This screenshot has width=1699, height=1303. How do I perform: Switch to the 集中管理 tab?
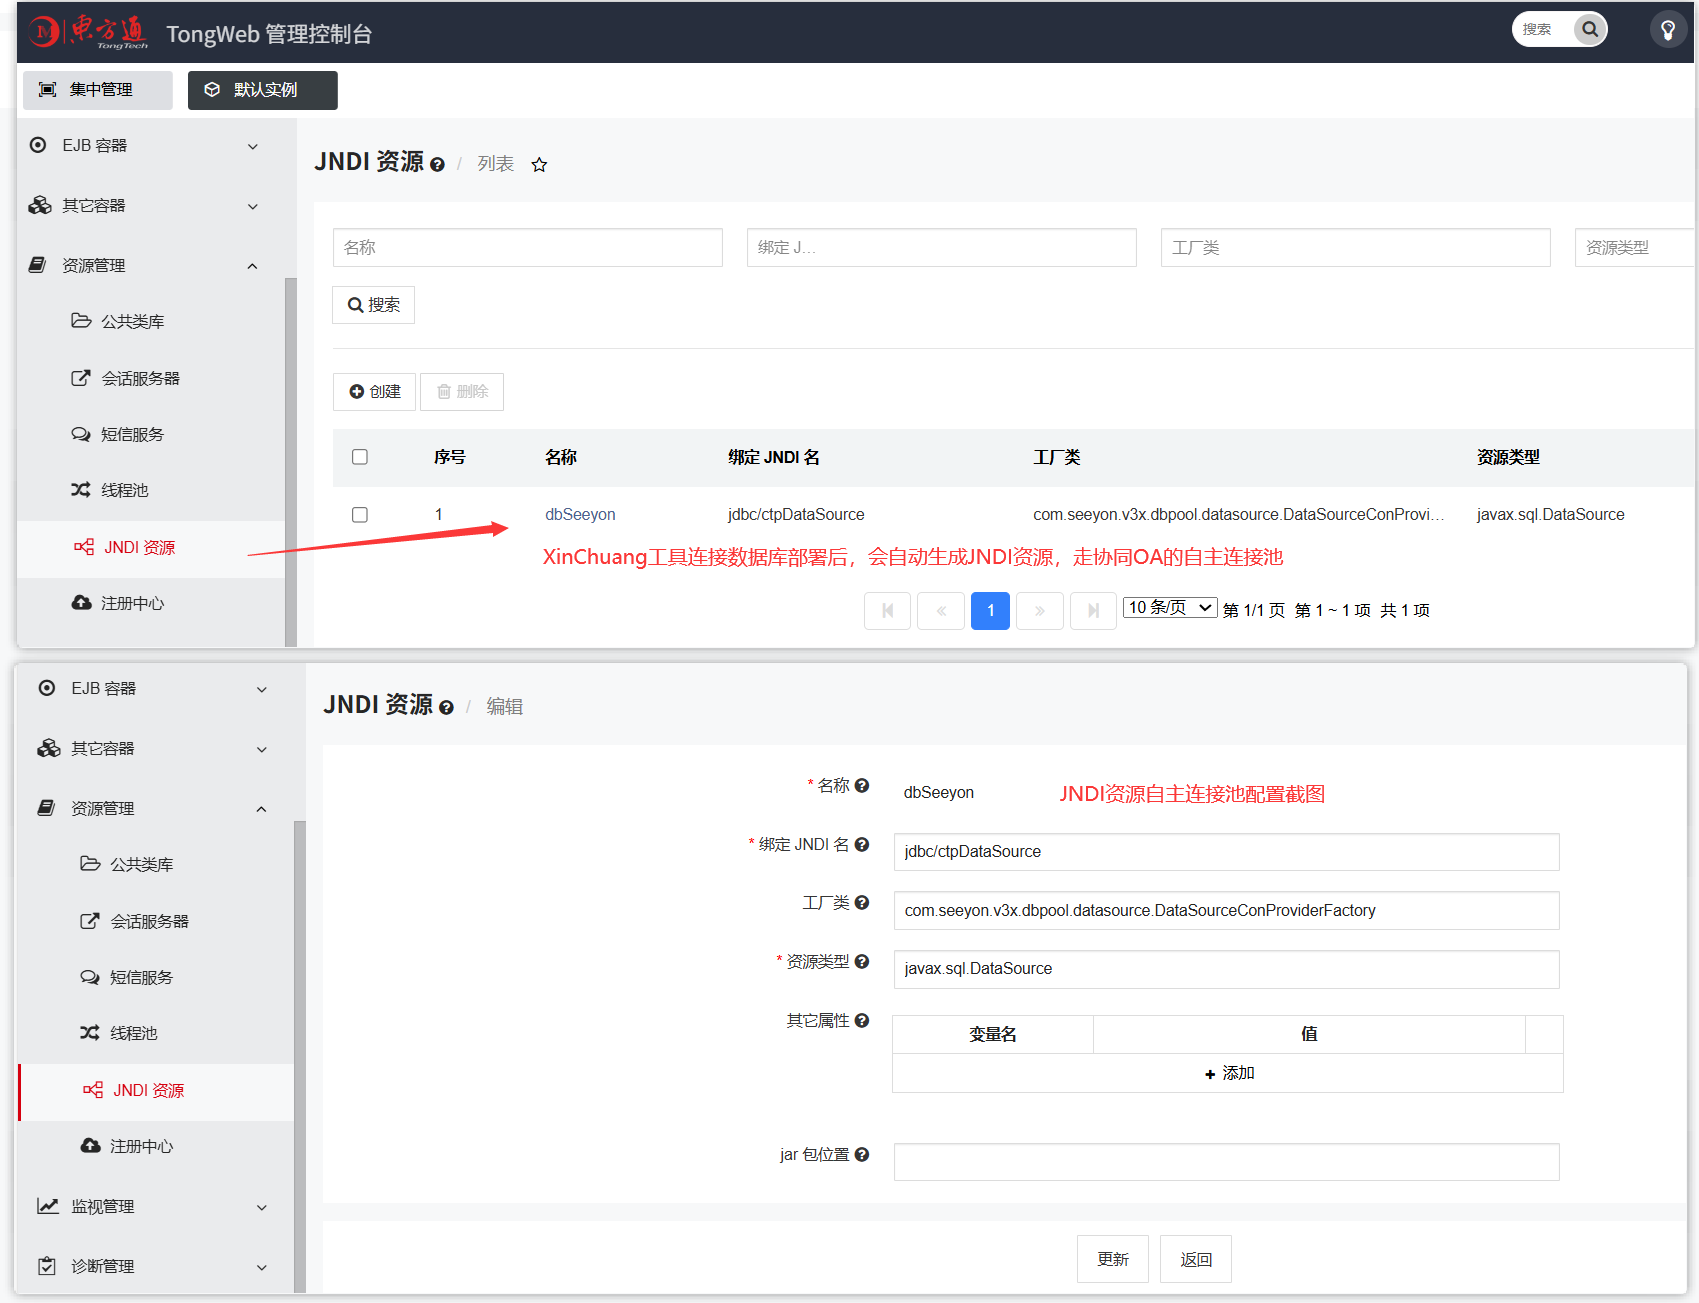click(98, 90)
